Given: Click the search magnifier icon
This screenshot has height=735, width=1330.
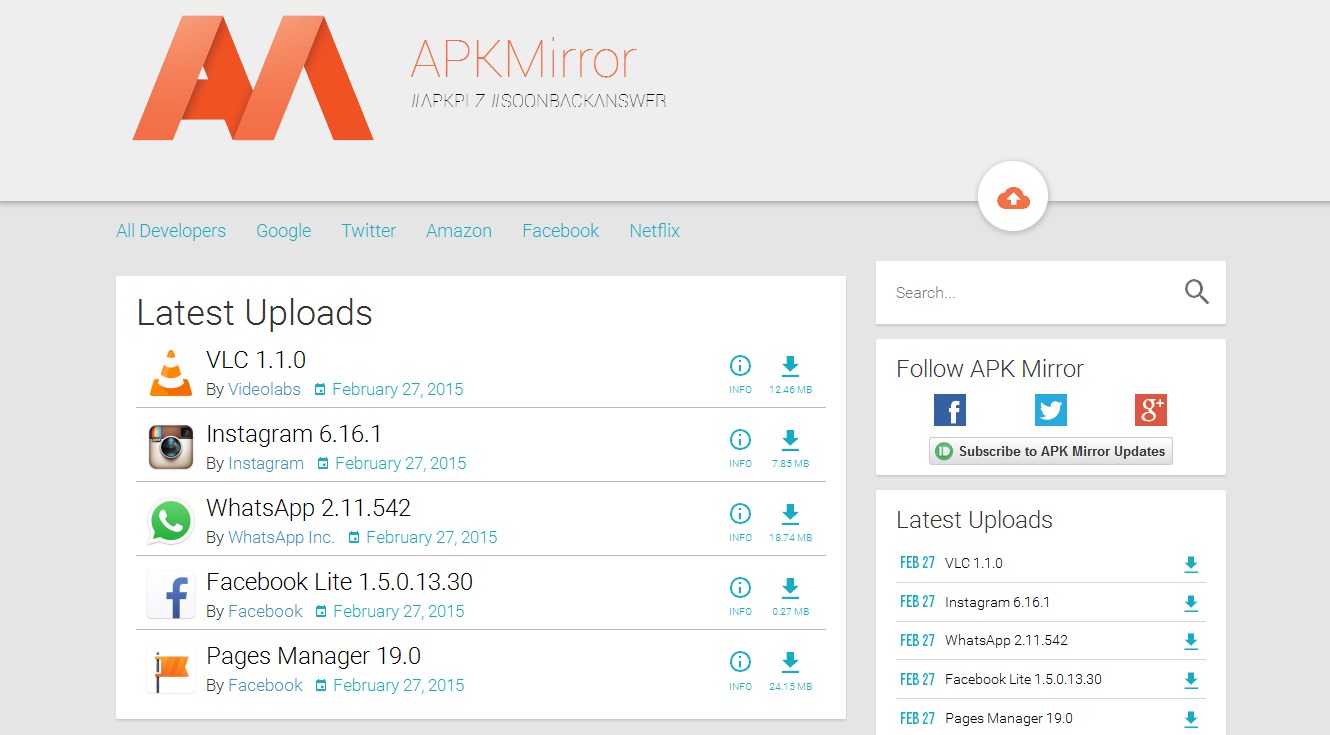Looking at the screenshot, I should pyautogui.click(x=1196, y=292).
